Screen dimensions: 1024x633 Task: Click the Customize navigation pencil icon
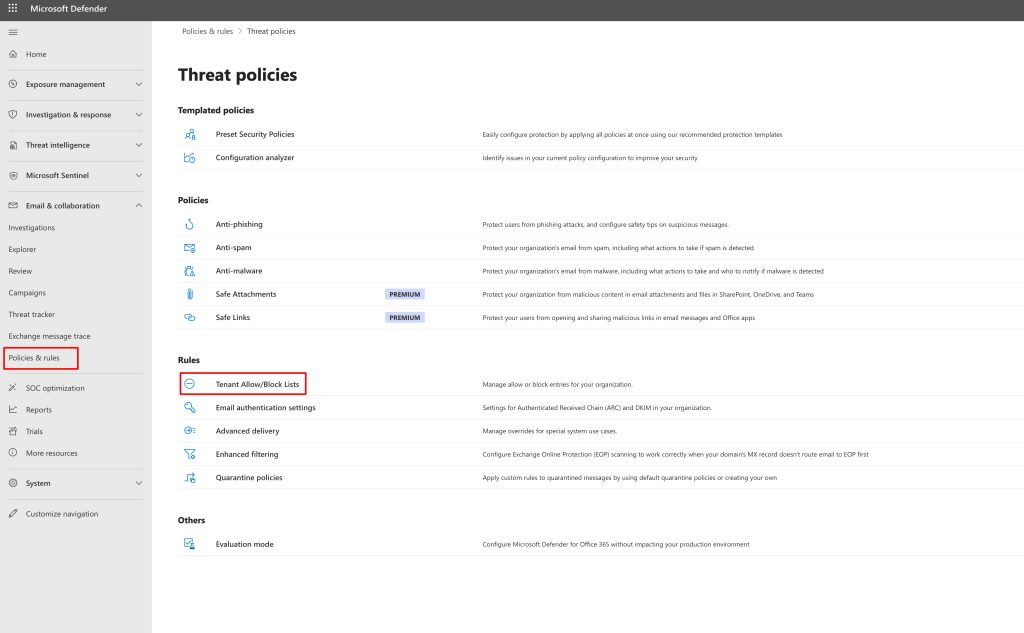pyautogui.click(x=13, y=513)
